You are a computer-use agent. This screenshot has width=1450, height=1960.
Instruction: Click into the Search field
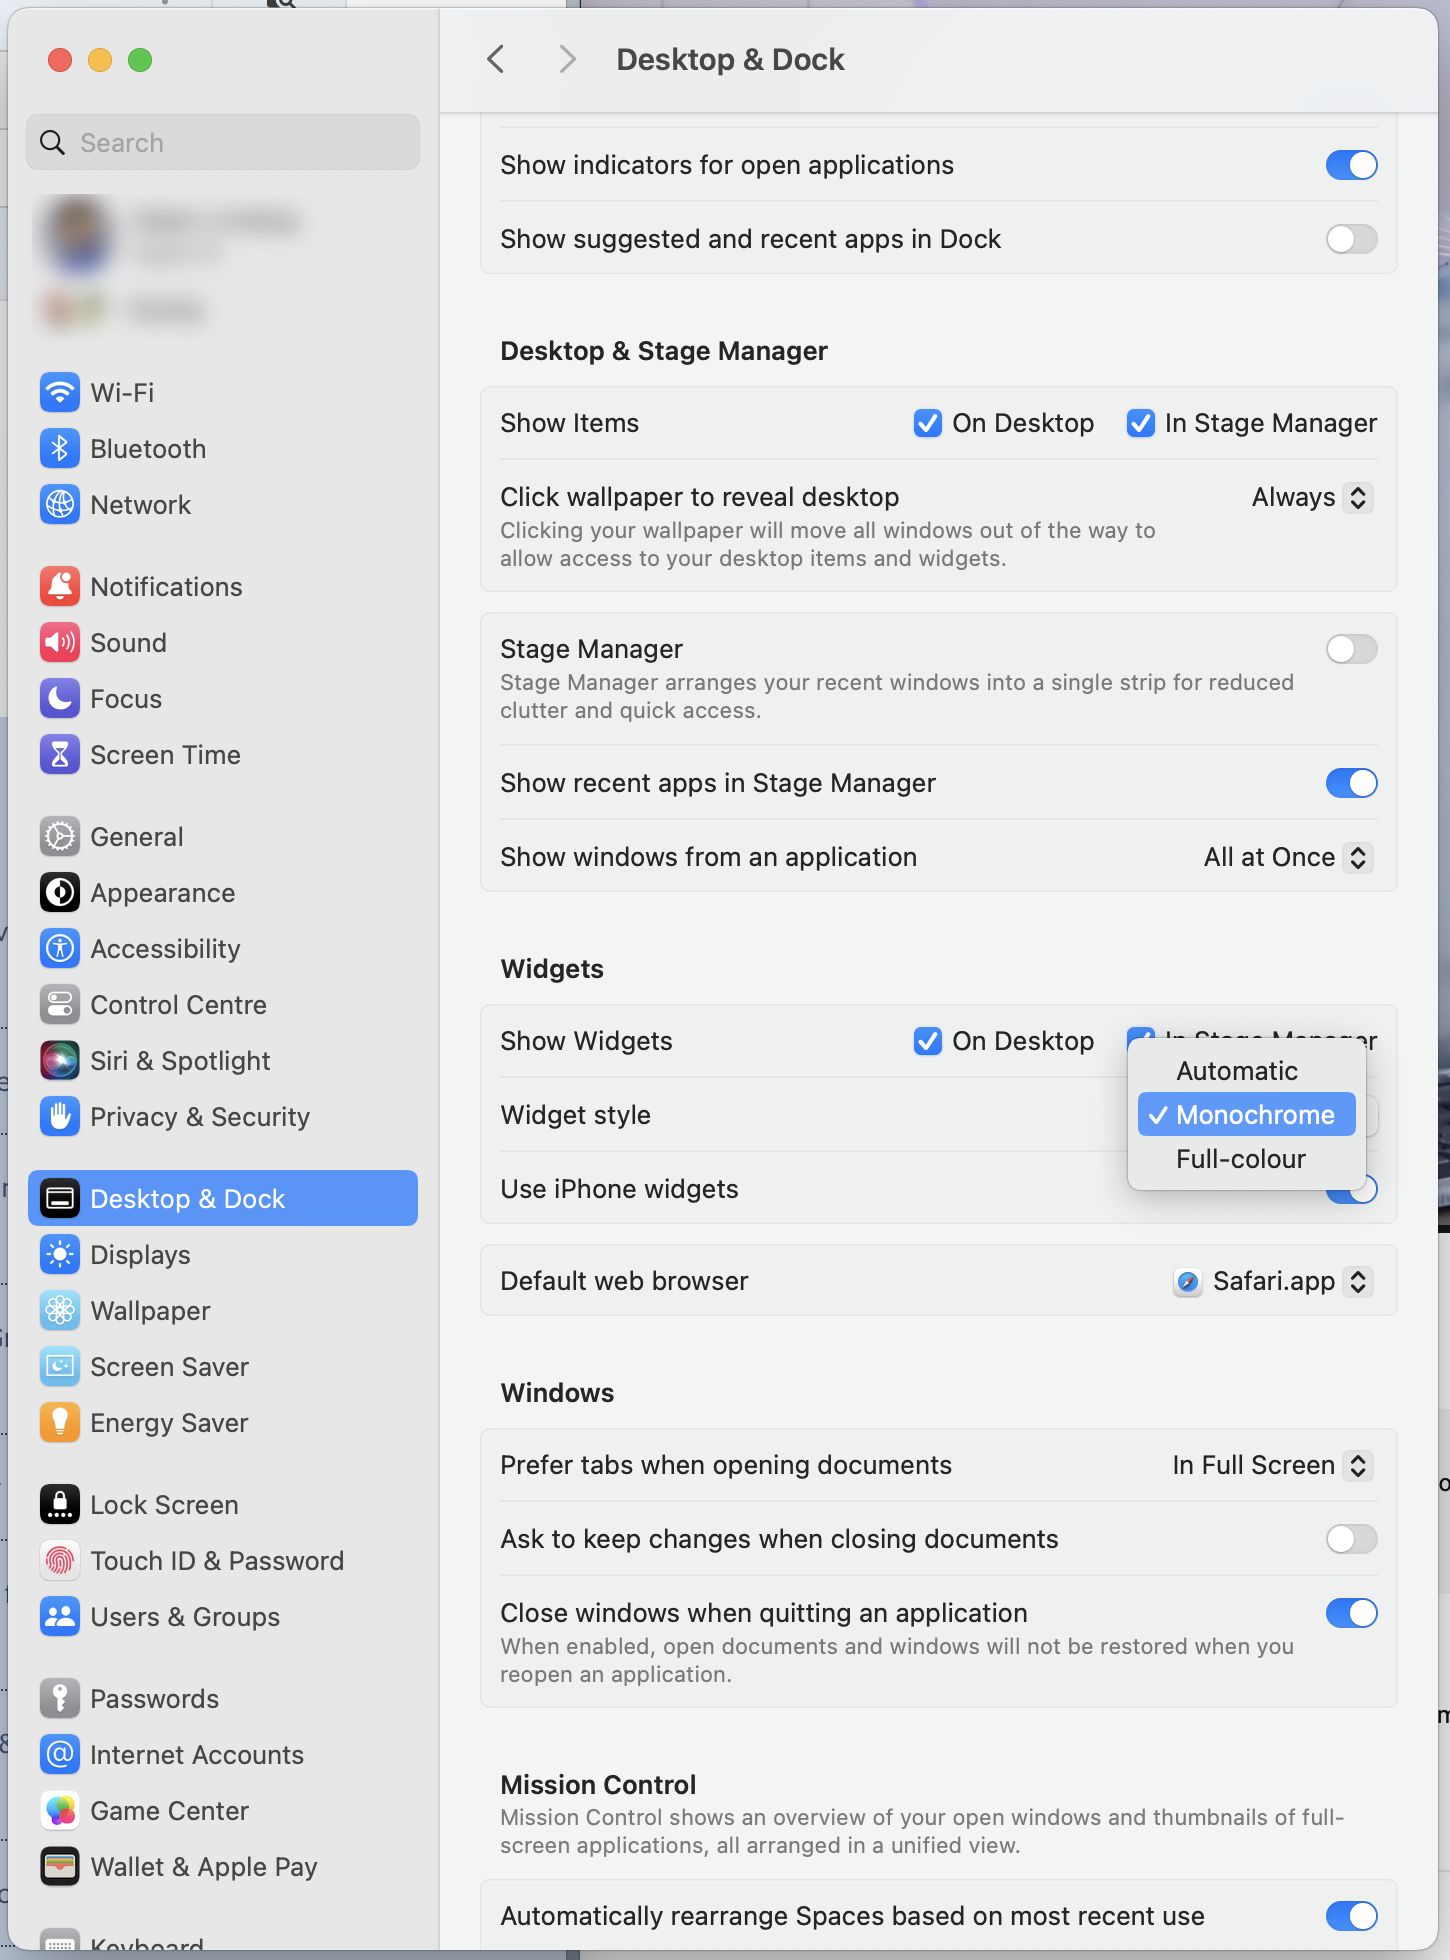223,142
